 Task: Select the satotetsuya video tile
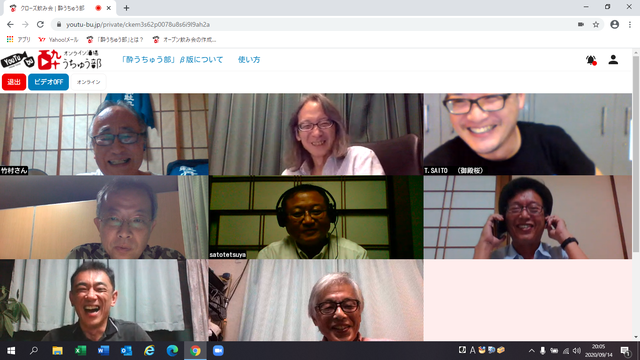[316, 217]
